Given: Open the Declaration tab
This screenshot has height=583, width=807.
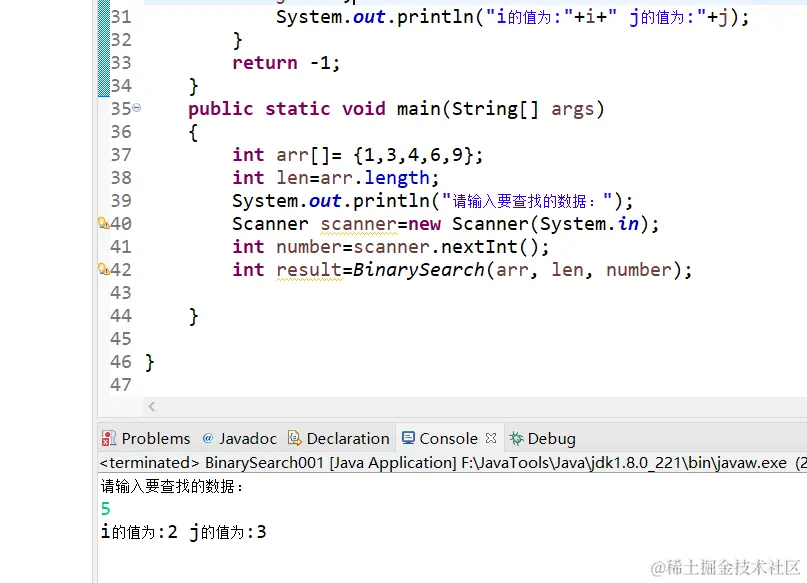Looking at the screenshot, I should [x=339, y=438].
